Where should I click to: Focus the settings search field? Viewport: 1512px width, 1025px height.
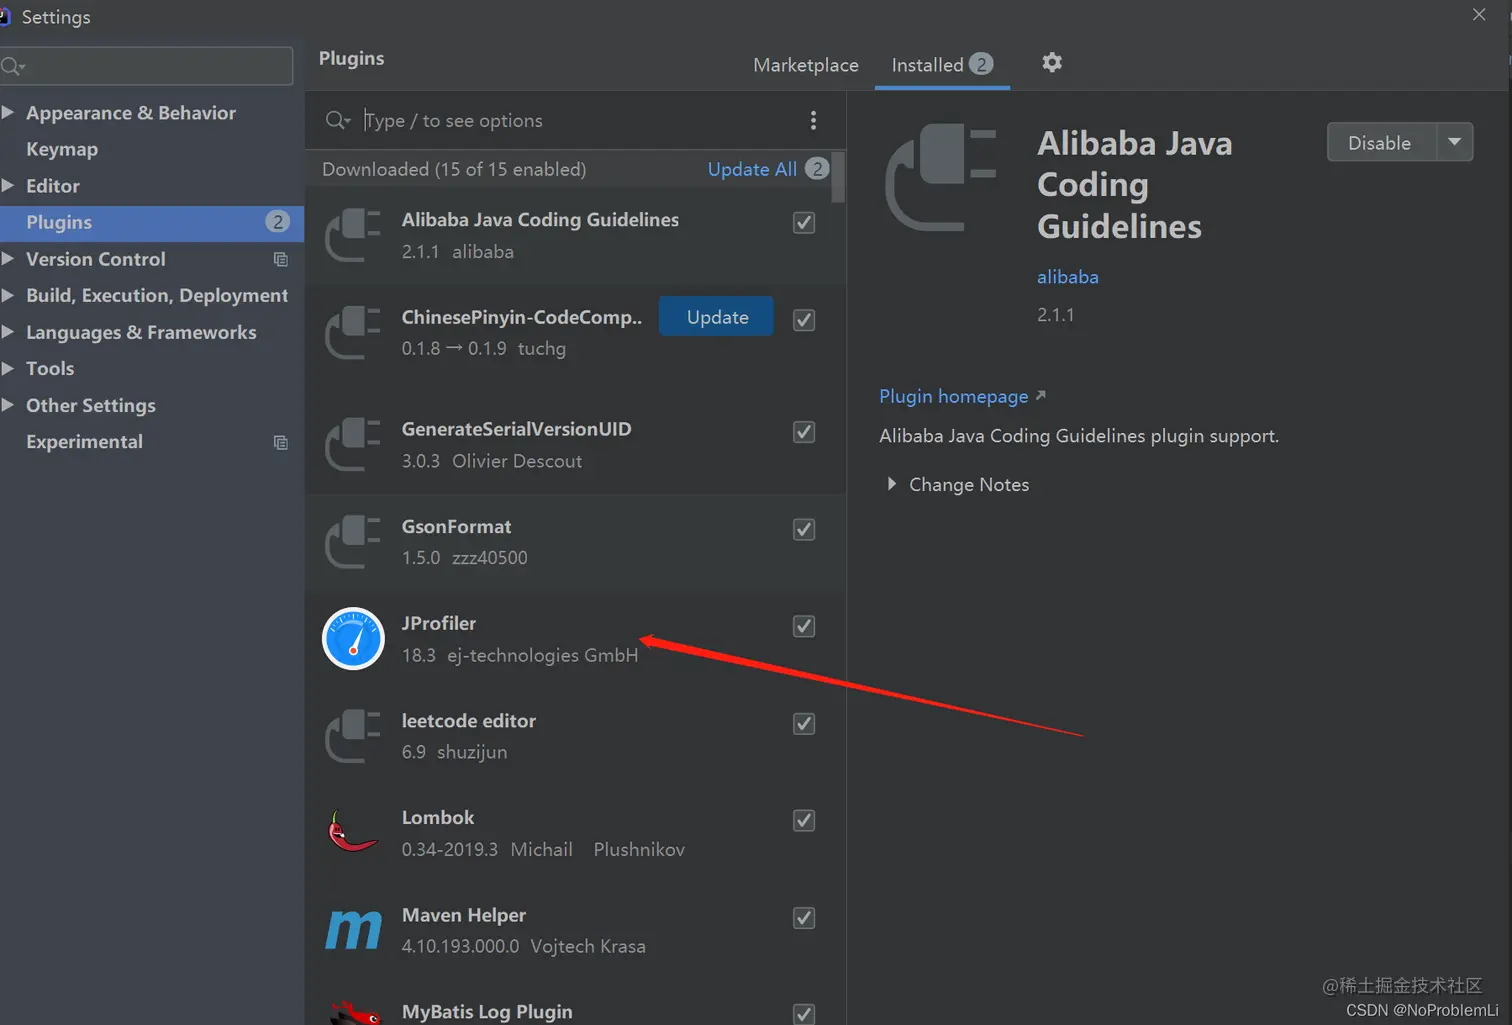pyautogui.click(x=147, y=66)
